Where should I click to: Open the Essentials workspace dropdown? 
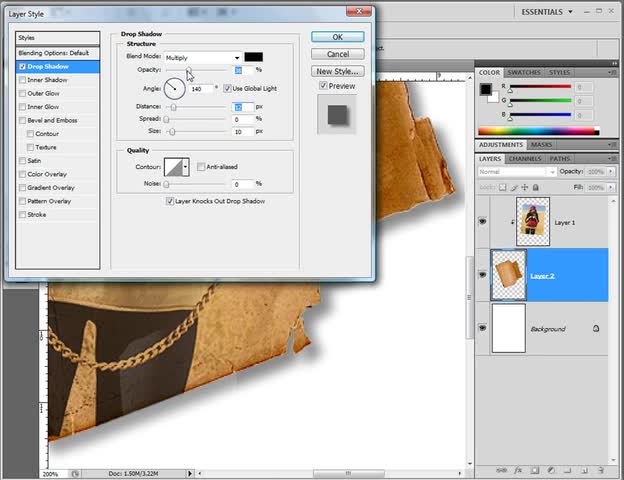[x=547, y=12]
